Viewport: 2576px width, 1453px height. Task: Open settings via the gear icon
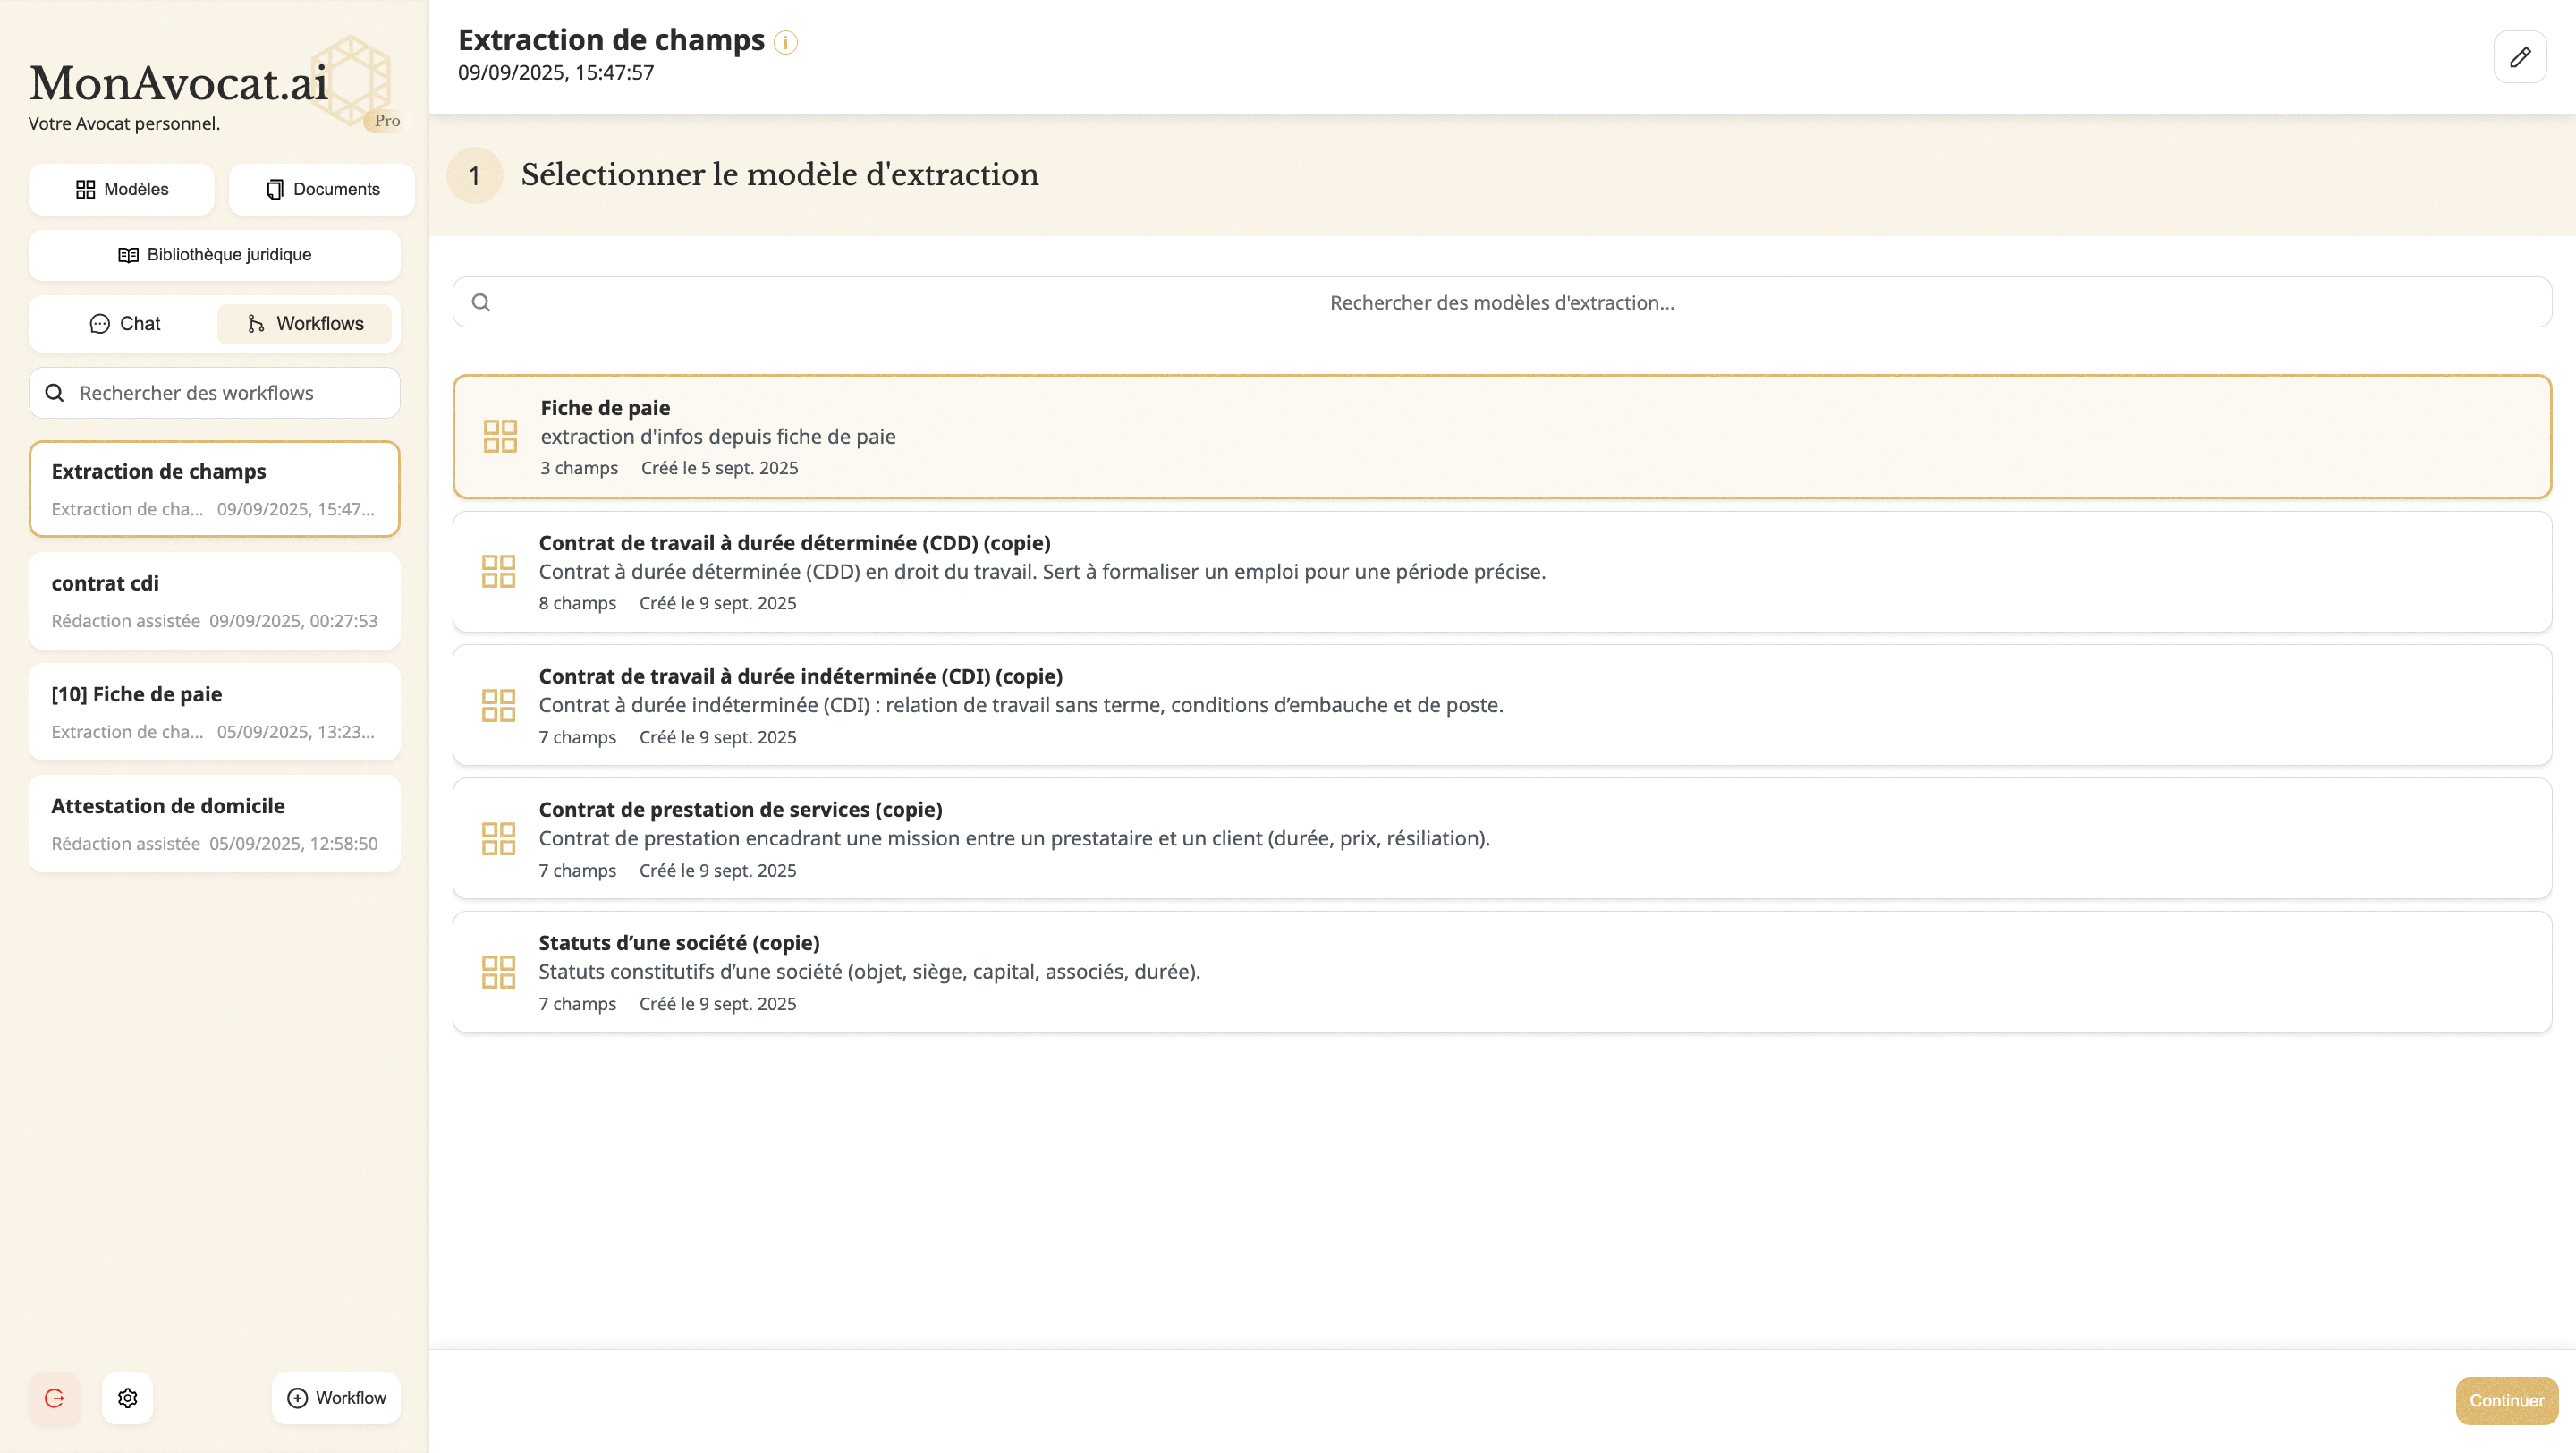127,1397
